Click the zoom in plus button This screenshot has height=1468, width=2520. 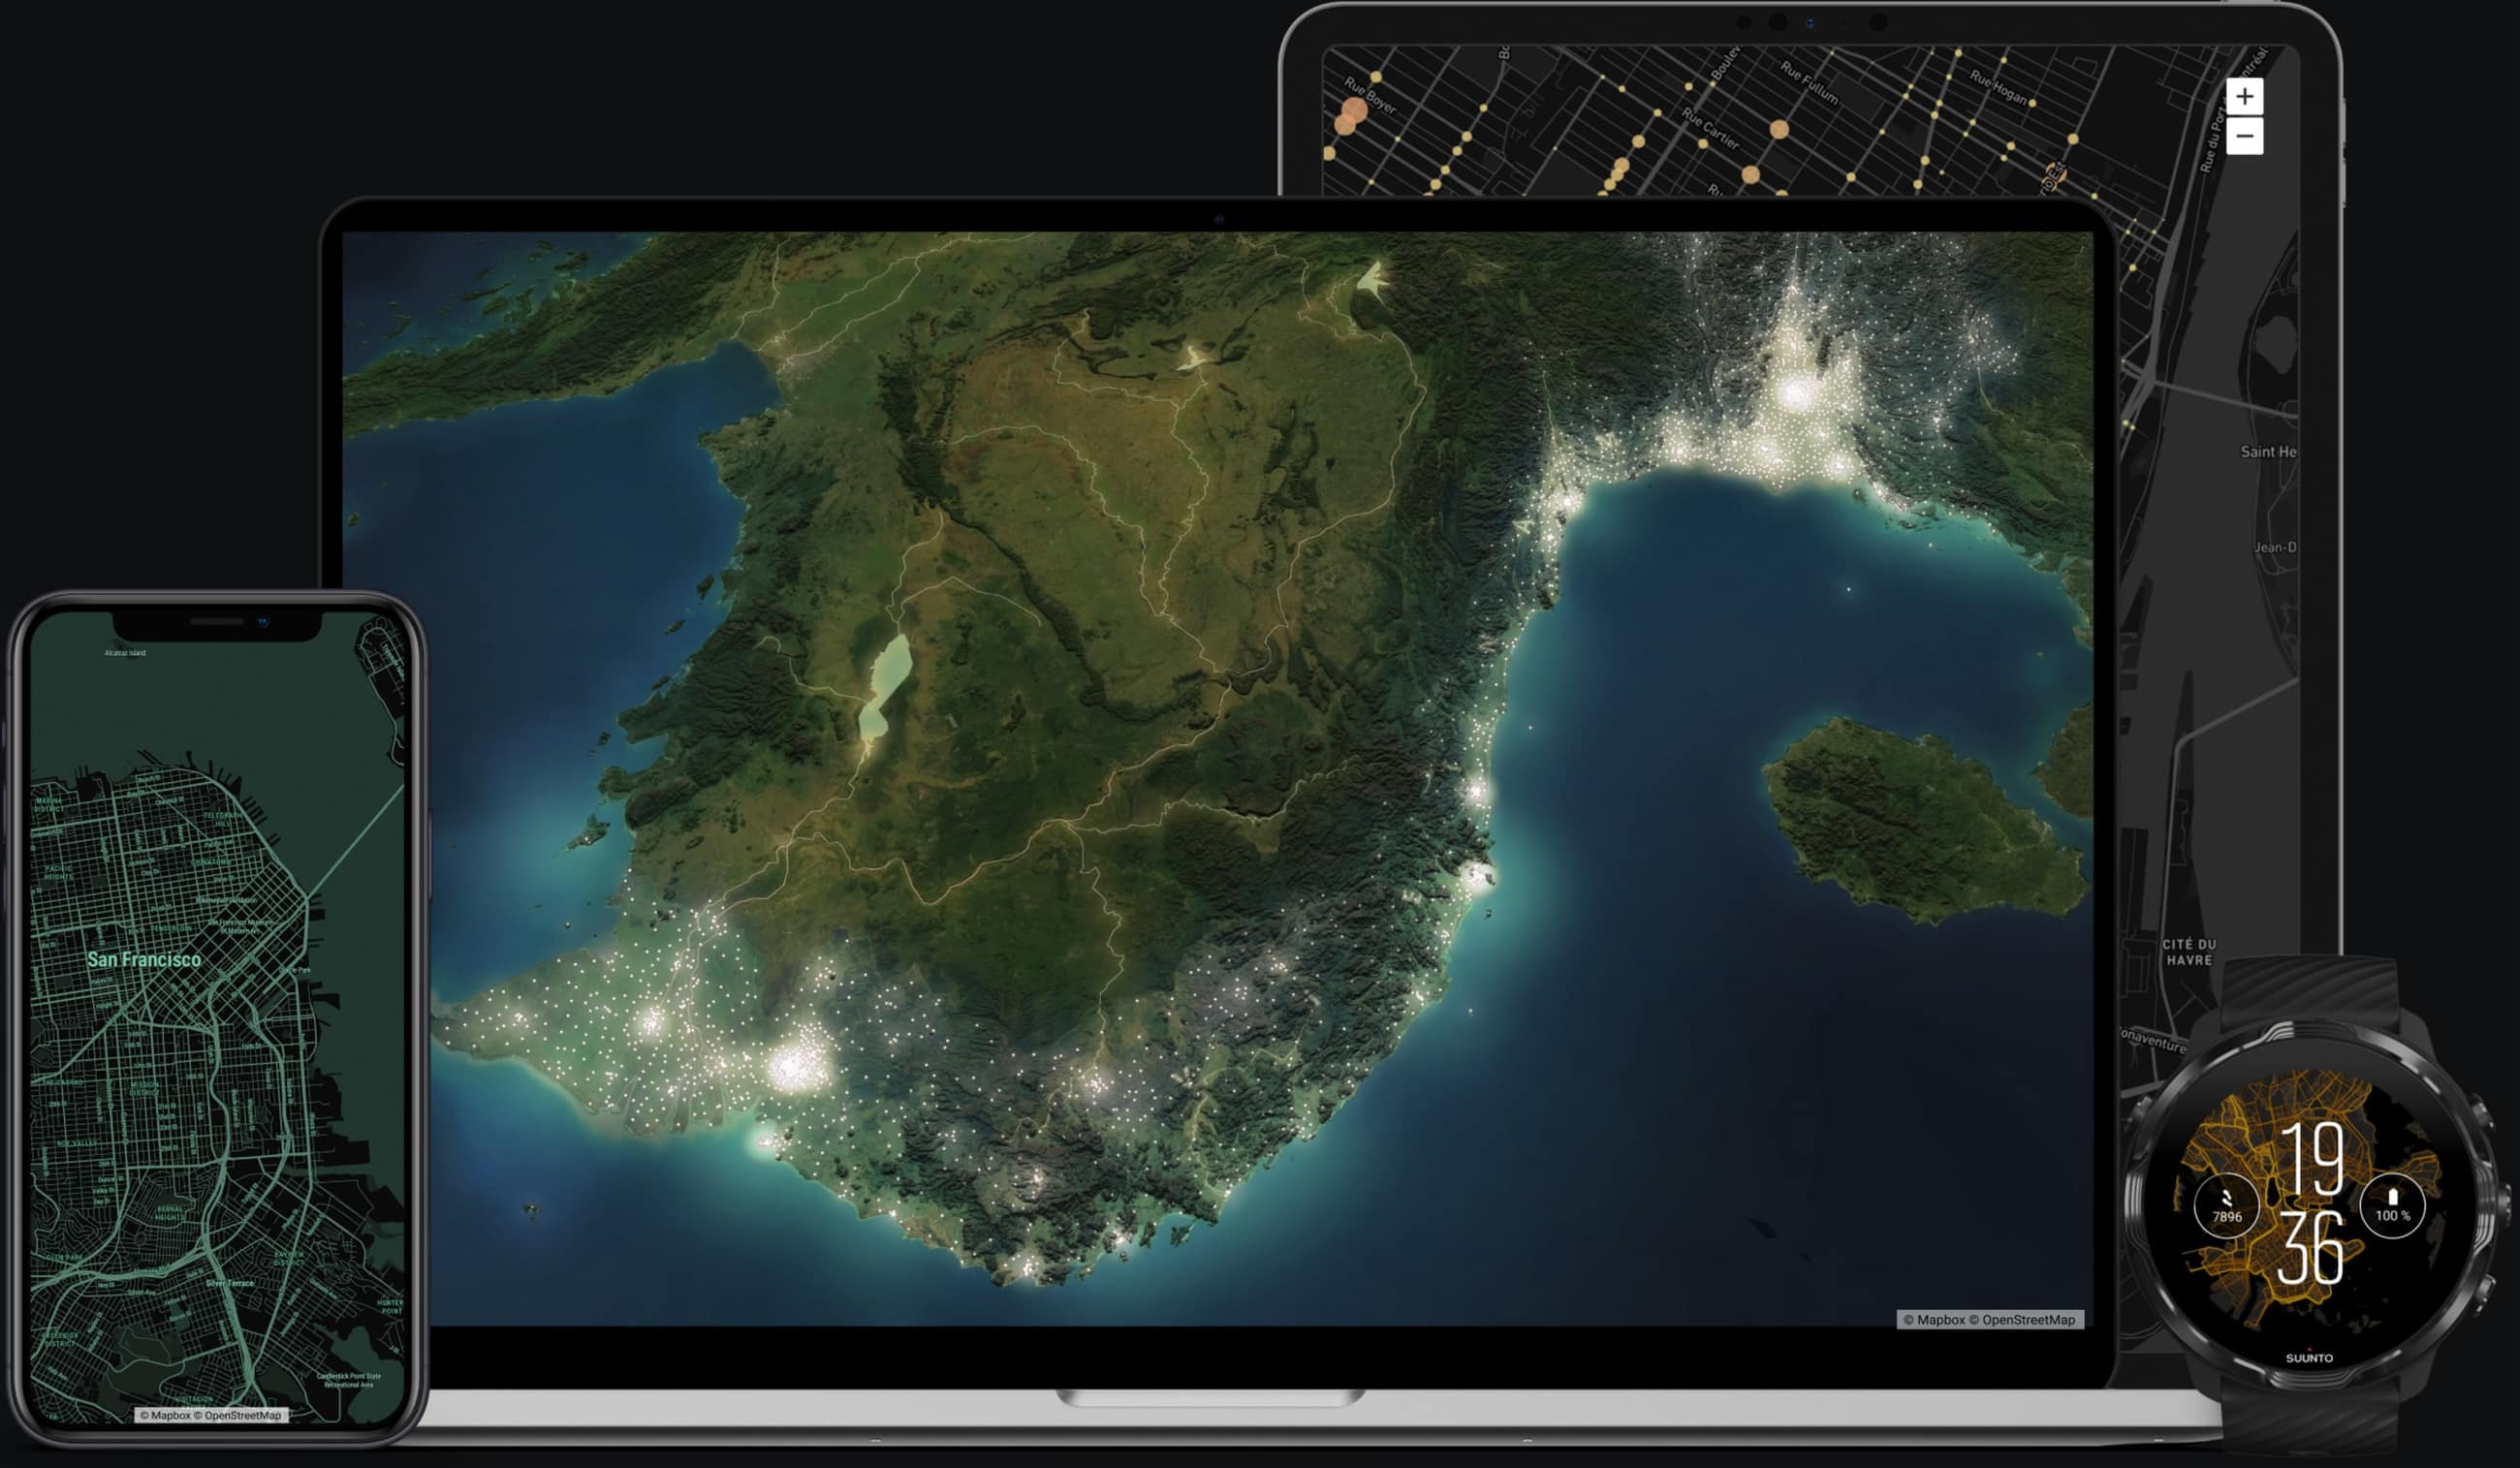2244,96
